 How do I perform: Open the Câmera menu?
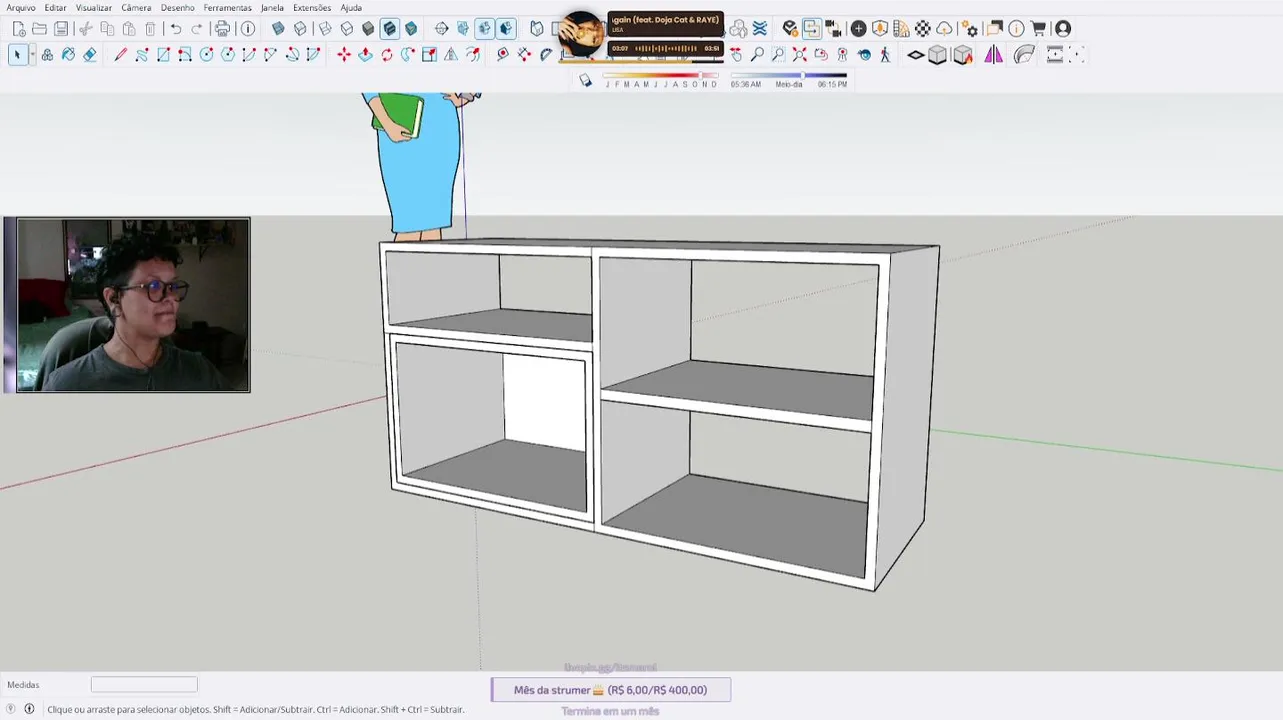[137, 8]
